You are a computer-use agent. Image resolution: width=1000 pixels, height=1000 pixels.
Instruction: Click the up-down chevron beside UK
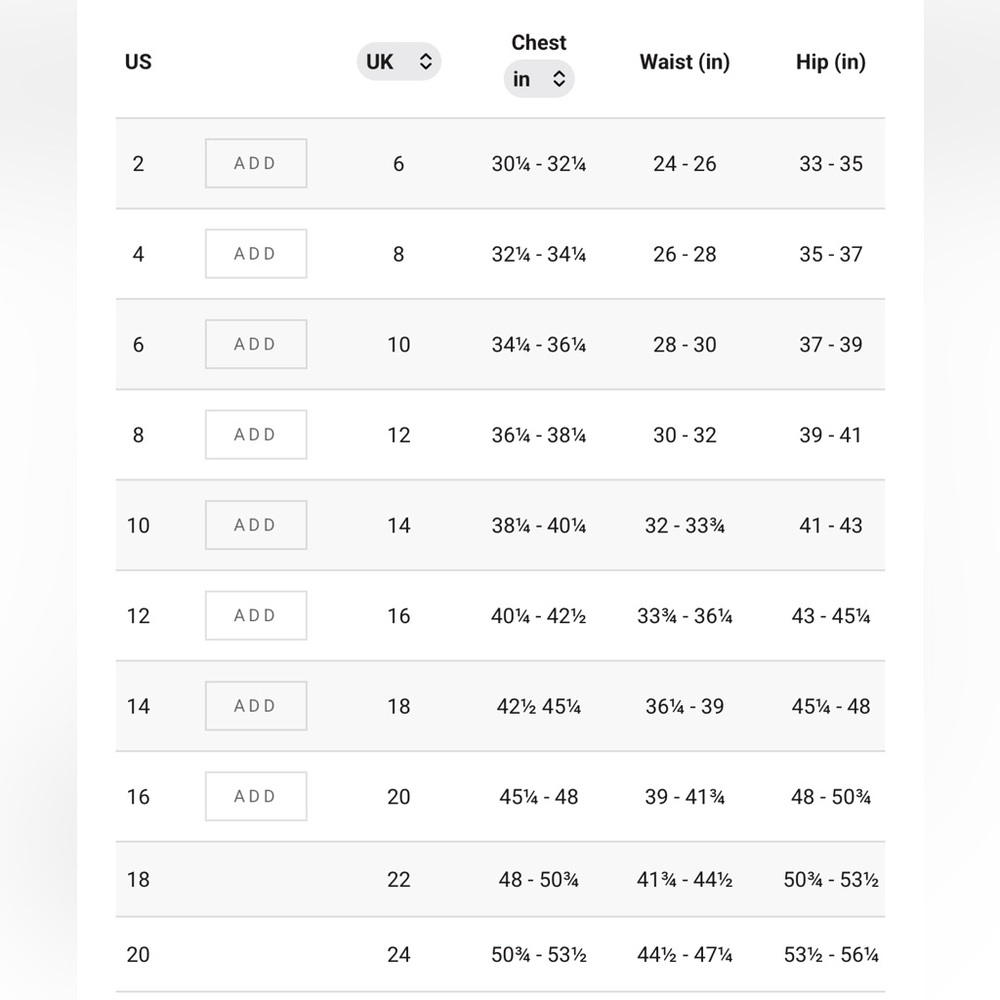pyautogui.click(x=425, y=62)
